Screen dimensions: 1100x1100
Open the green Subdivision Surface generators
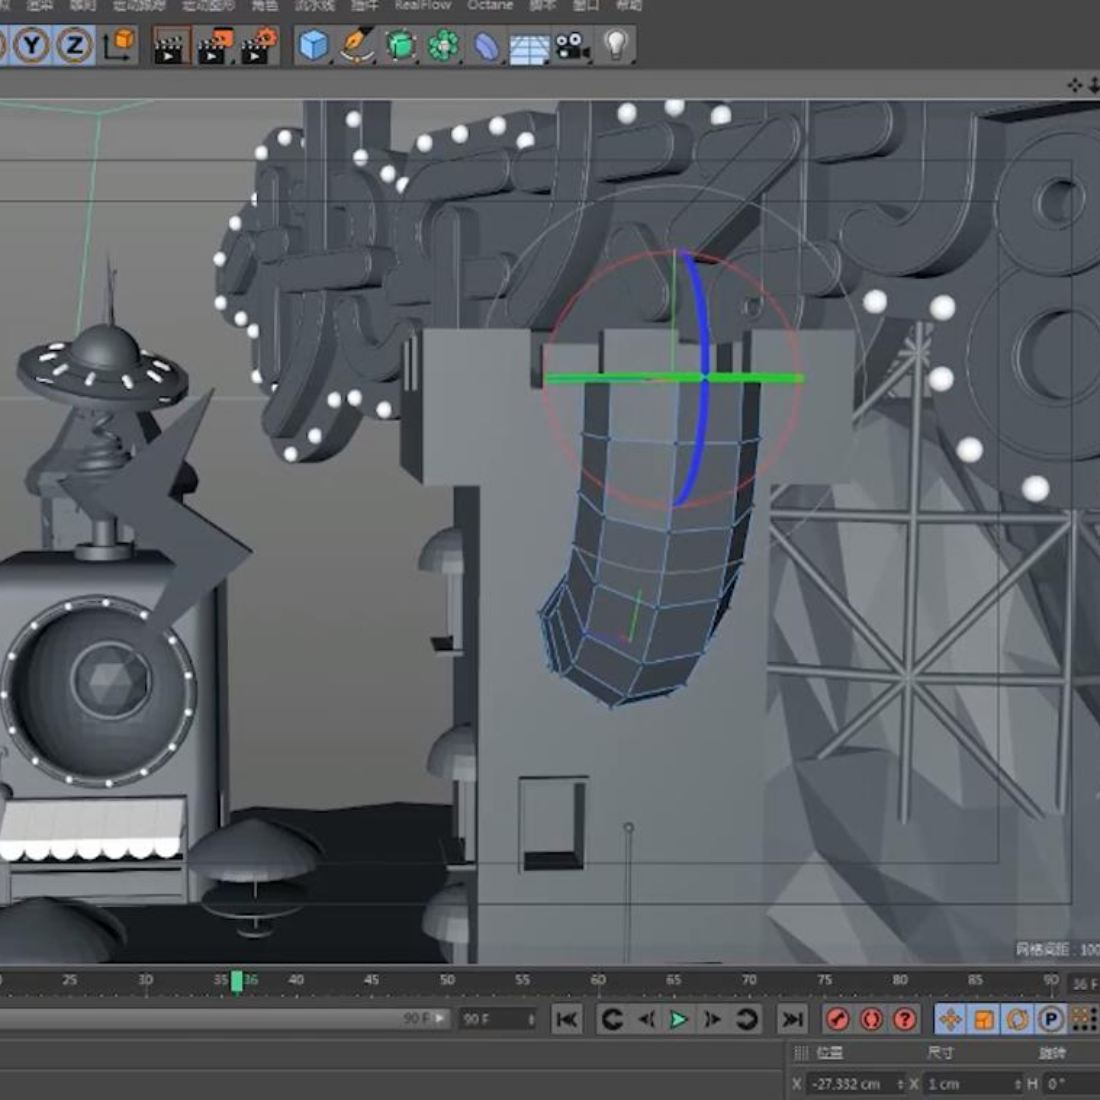coord(400,46)
